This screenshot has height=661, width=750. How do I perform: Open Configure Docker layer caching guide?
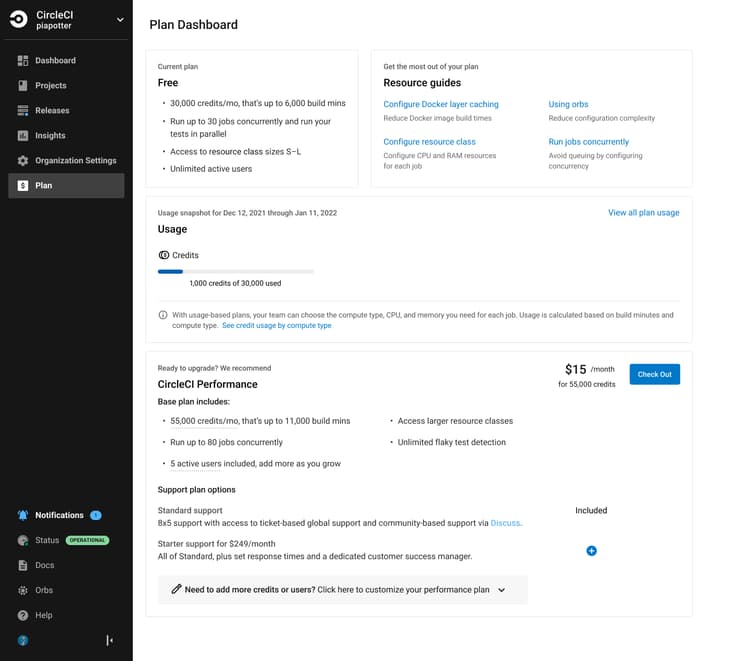pos(440,104)
